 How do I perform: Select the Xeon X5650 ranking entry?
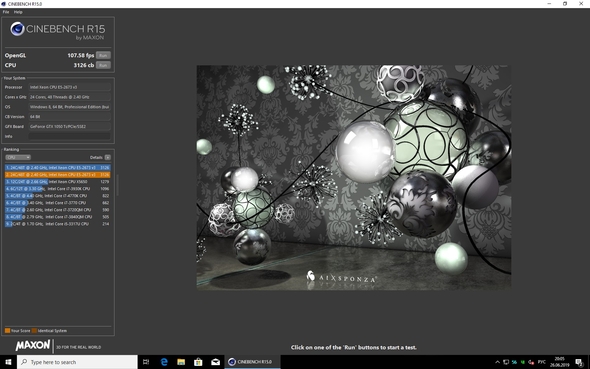coord(58,182)
